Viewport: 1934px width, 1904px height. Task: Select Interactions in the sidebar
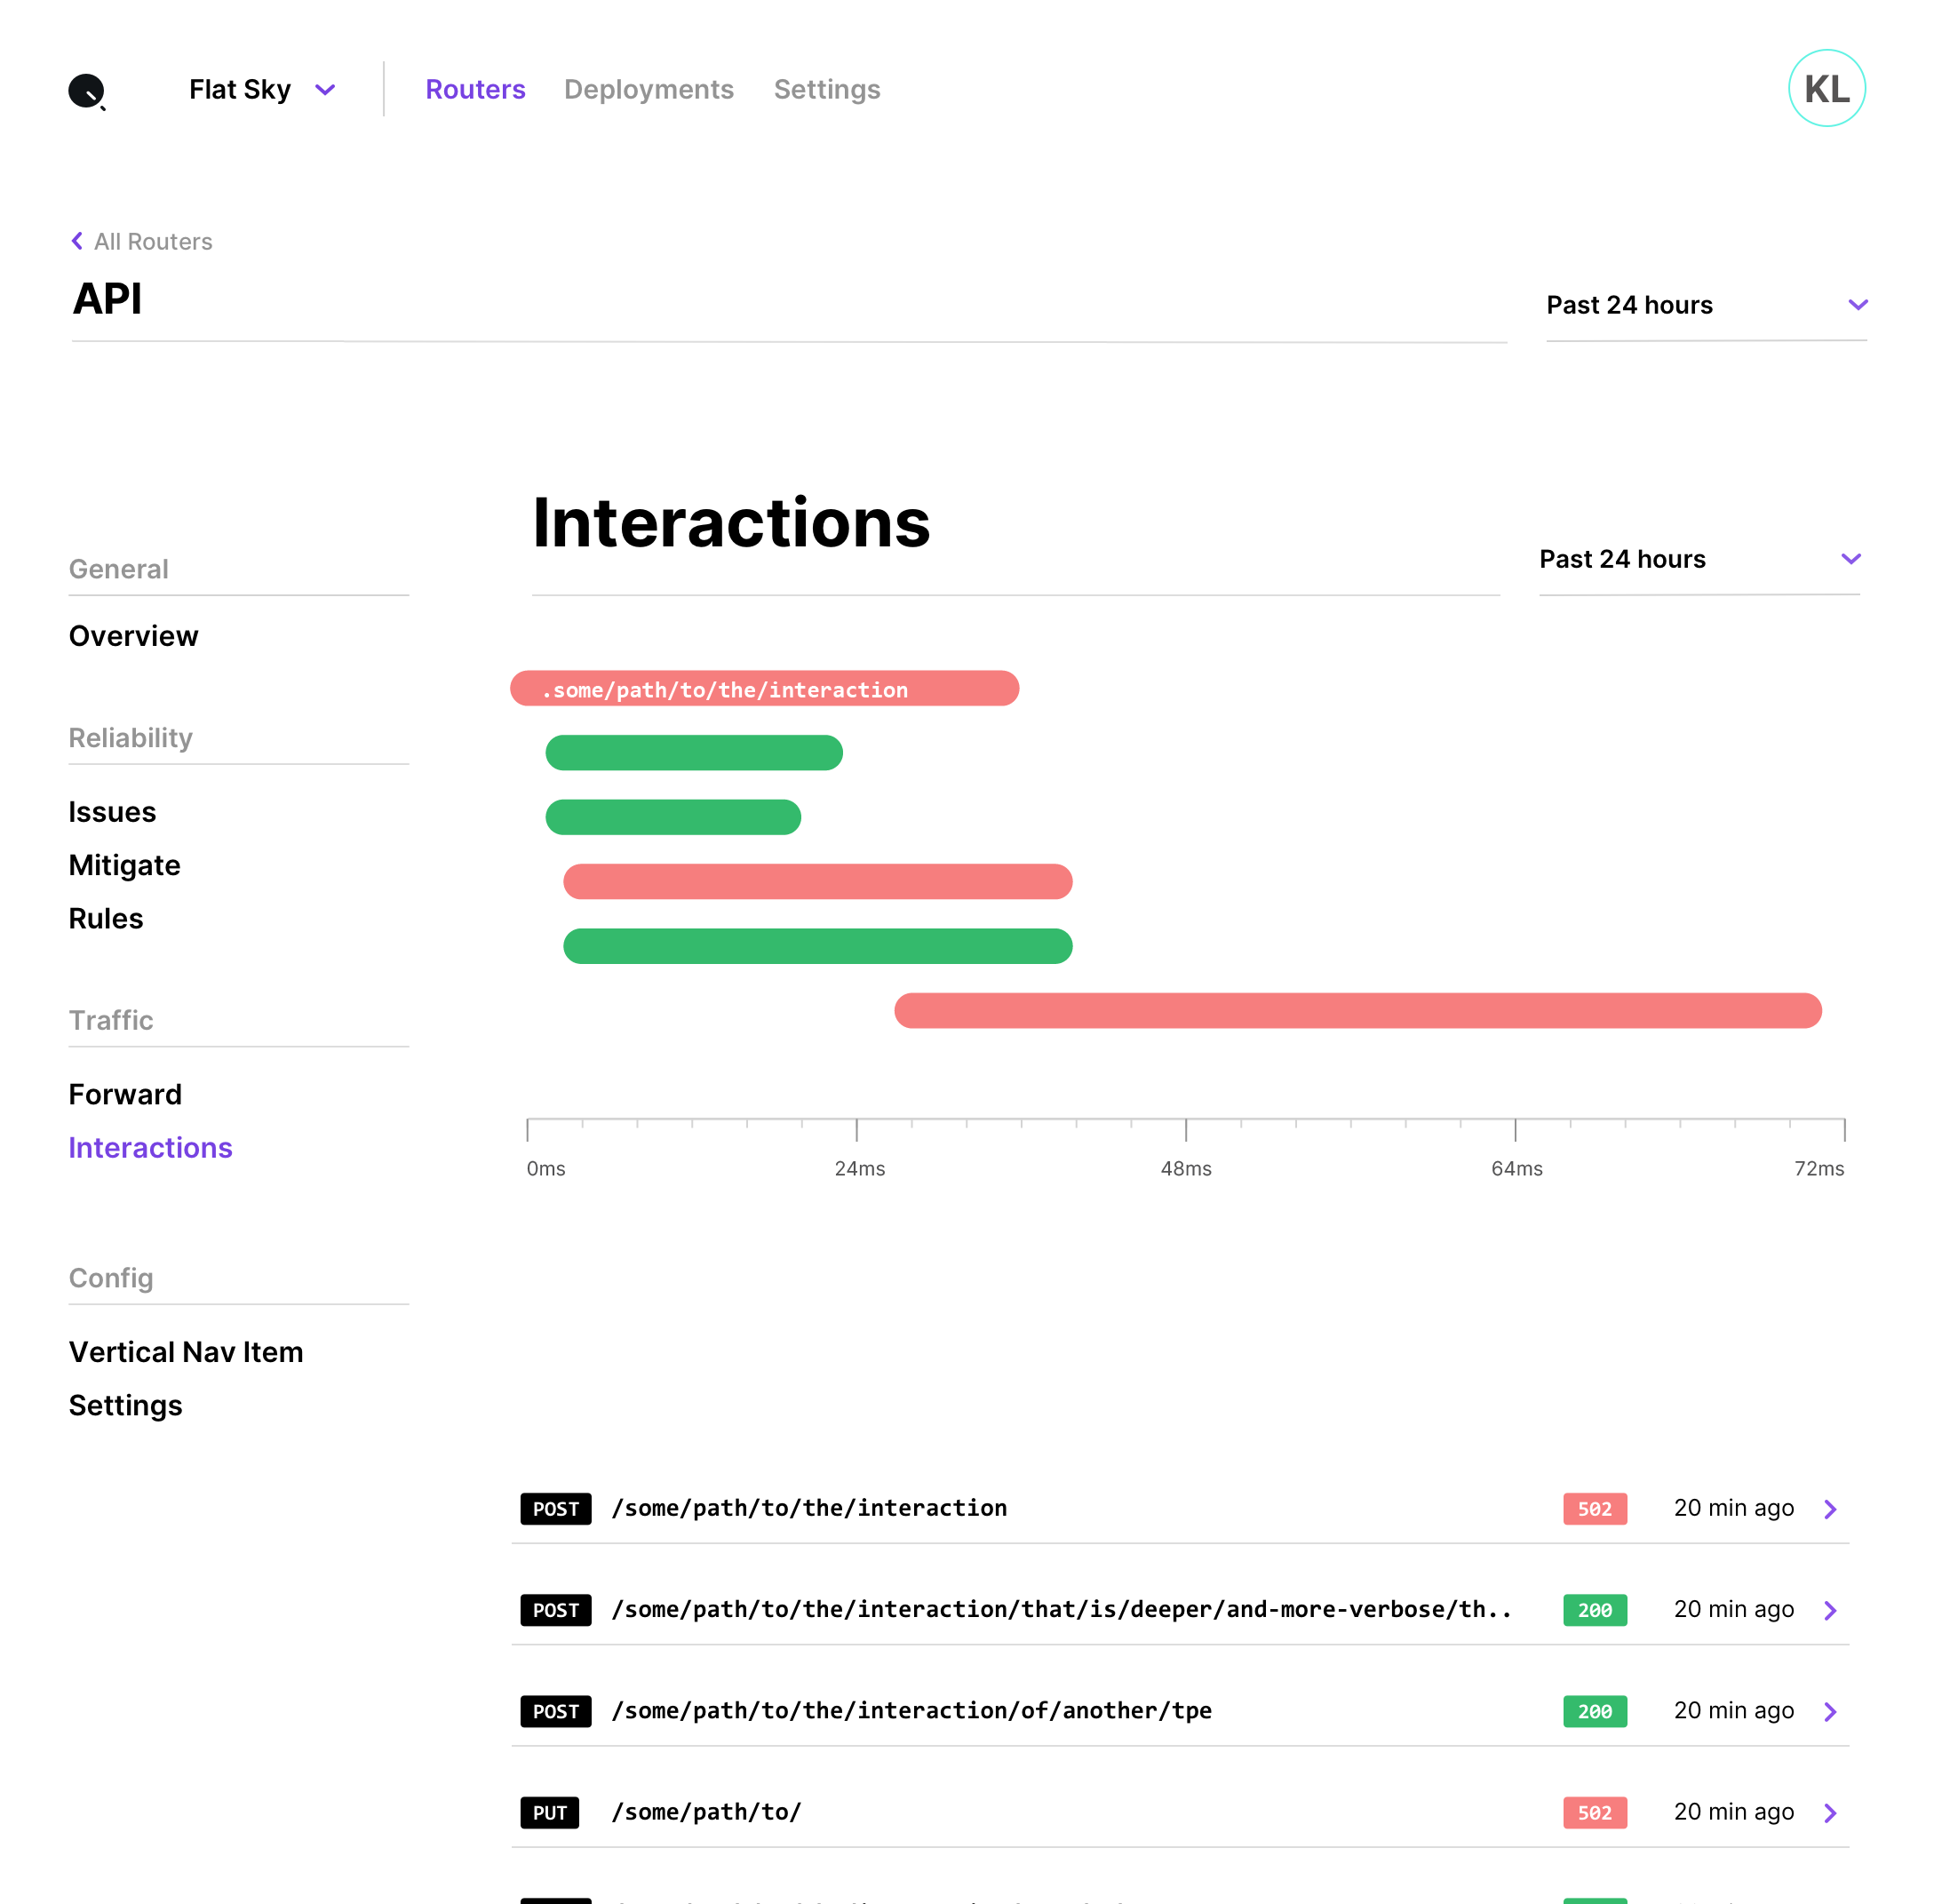150,1147
